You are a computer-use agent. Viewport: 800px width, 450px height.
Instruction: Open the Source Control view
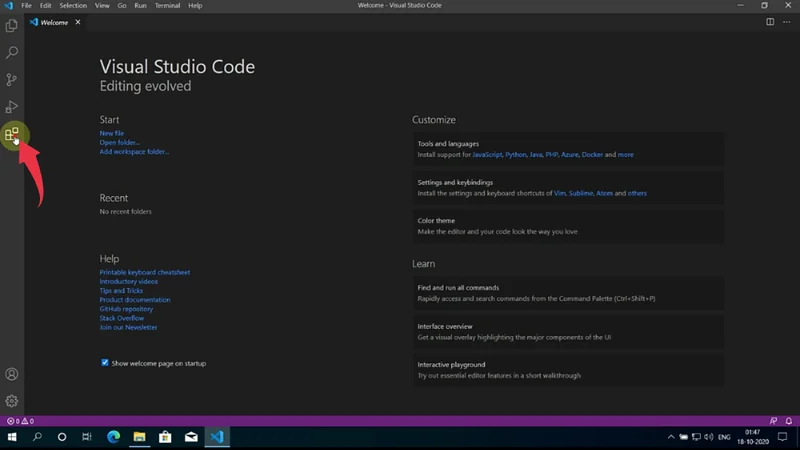12,79
